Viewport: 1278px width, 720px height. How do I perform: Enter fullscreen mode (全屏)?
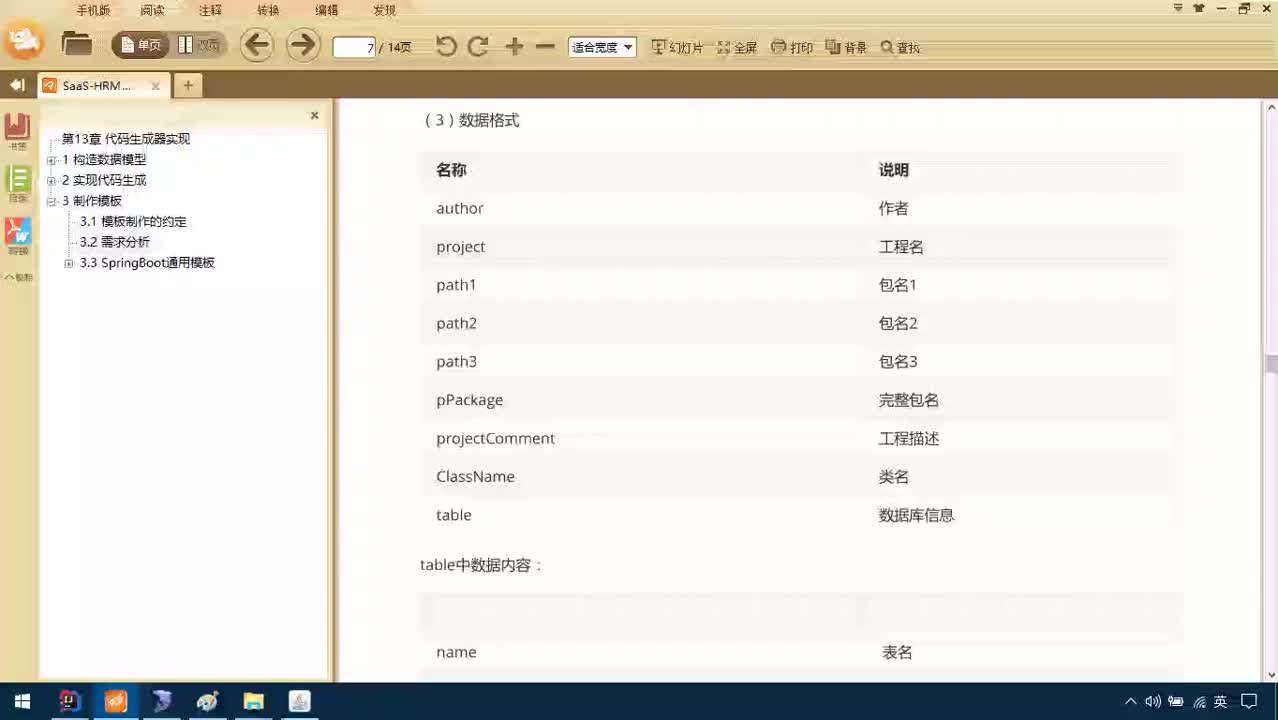click(737, 47)
